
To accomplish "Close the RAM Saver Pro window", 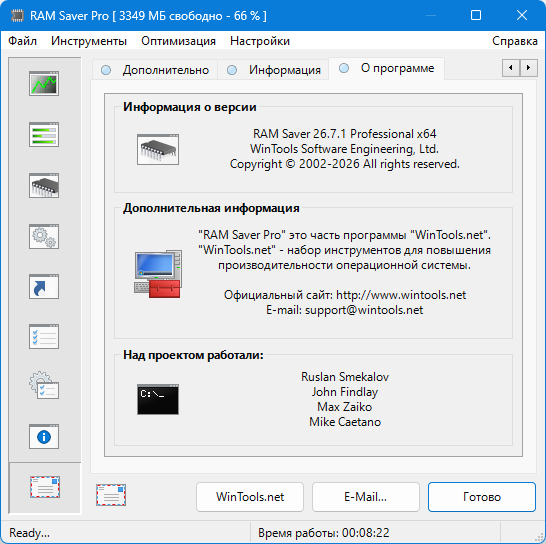I will (522, 15).
